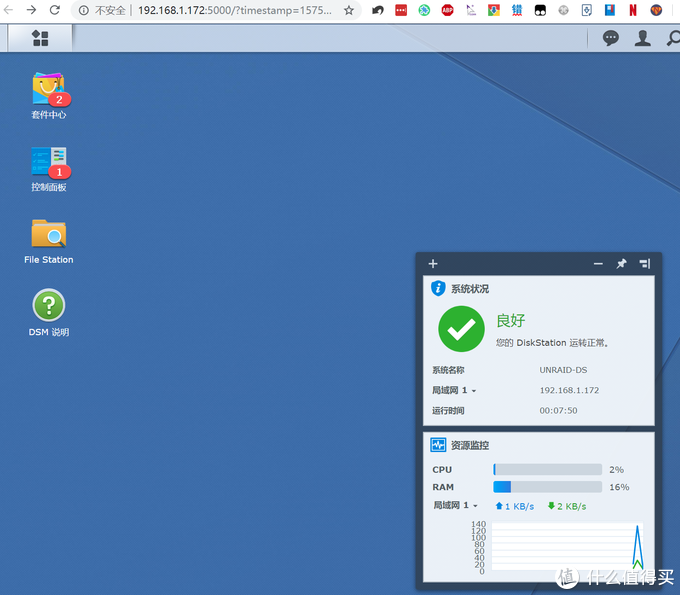Click the ABP adblock extension icon
Image resolution: width=680 pixels, height=595 pixels.
[447, 10]
